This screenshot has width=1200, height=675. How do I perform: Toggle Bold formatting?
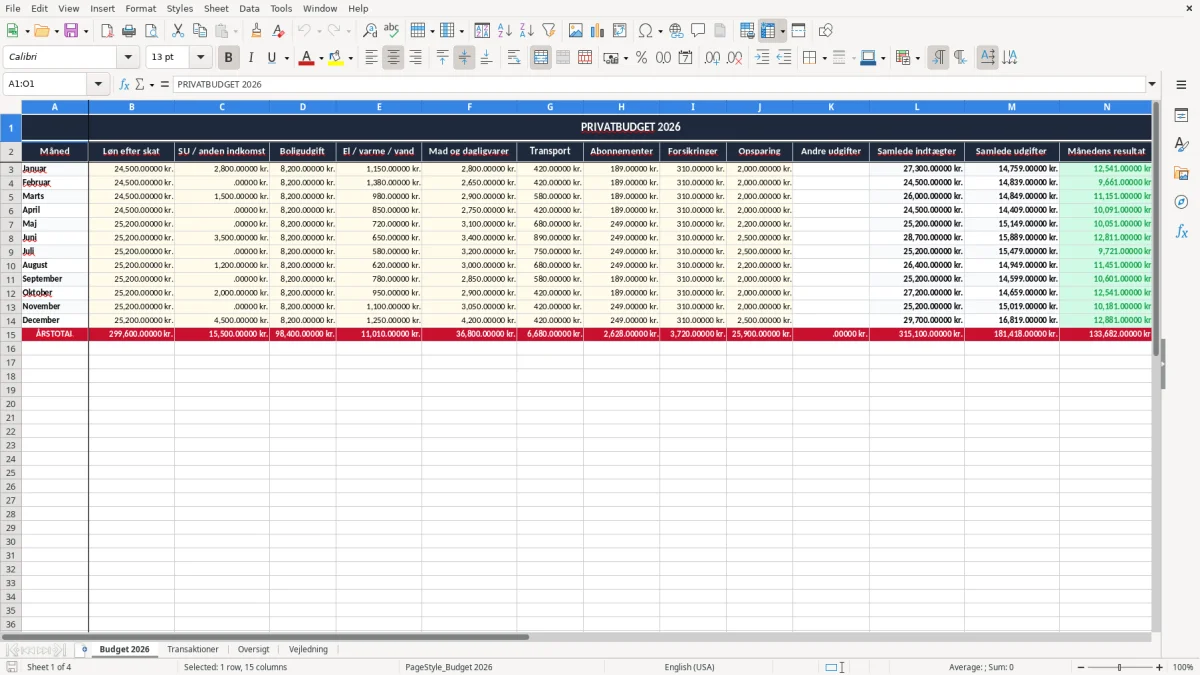[228, 58]
